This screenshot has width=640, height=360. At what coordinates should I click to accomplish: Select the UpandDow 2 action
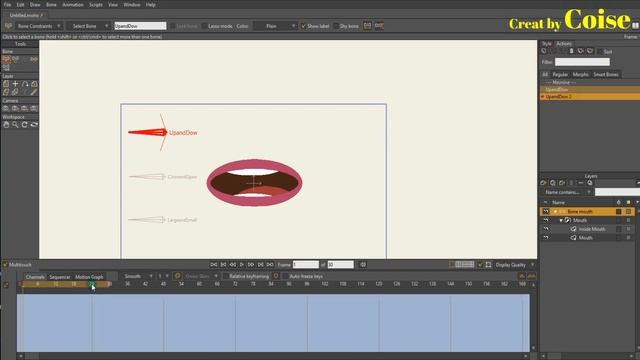coord(589,97)
